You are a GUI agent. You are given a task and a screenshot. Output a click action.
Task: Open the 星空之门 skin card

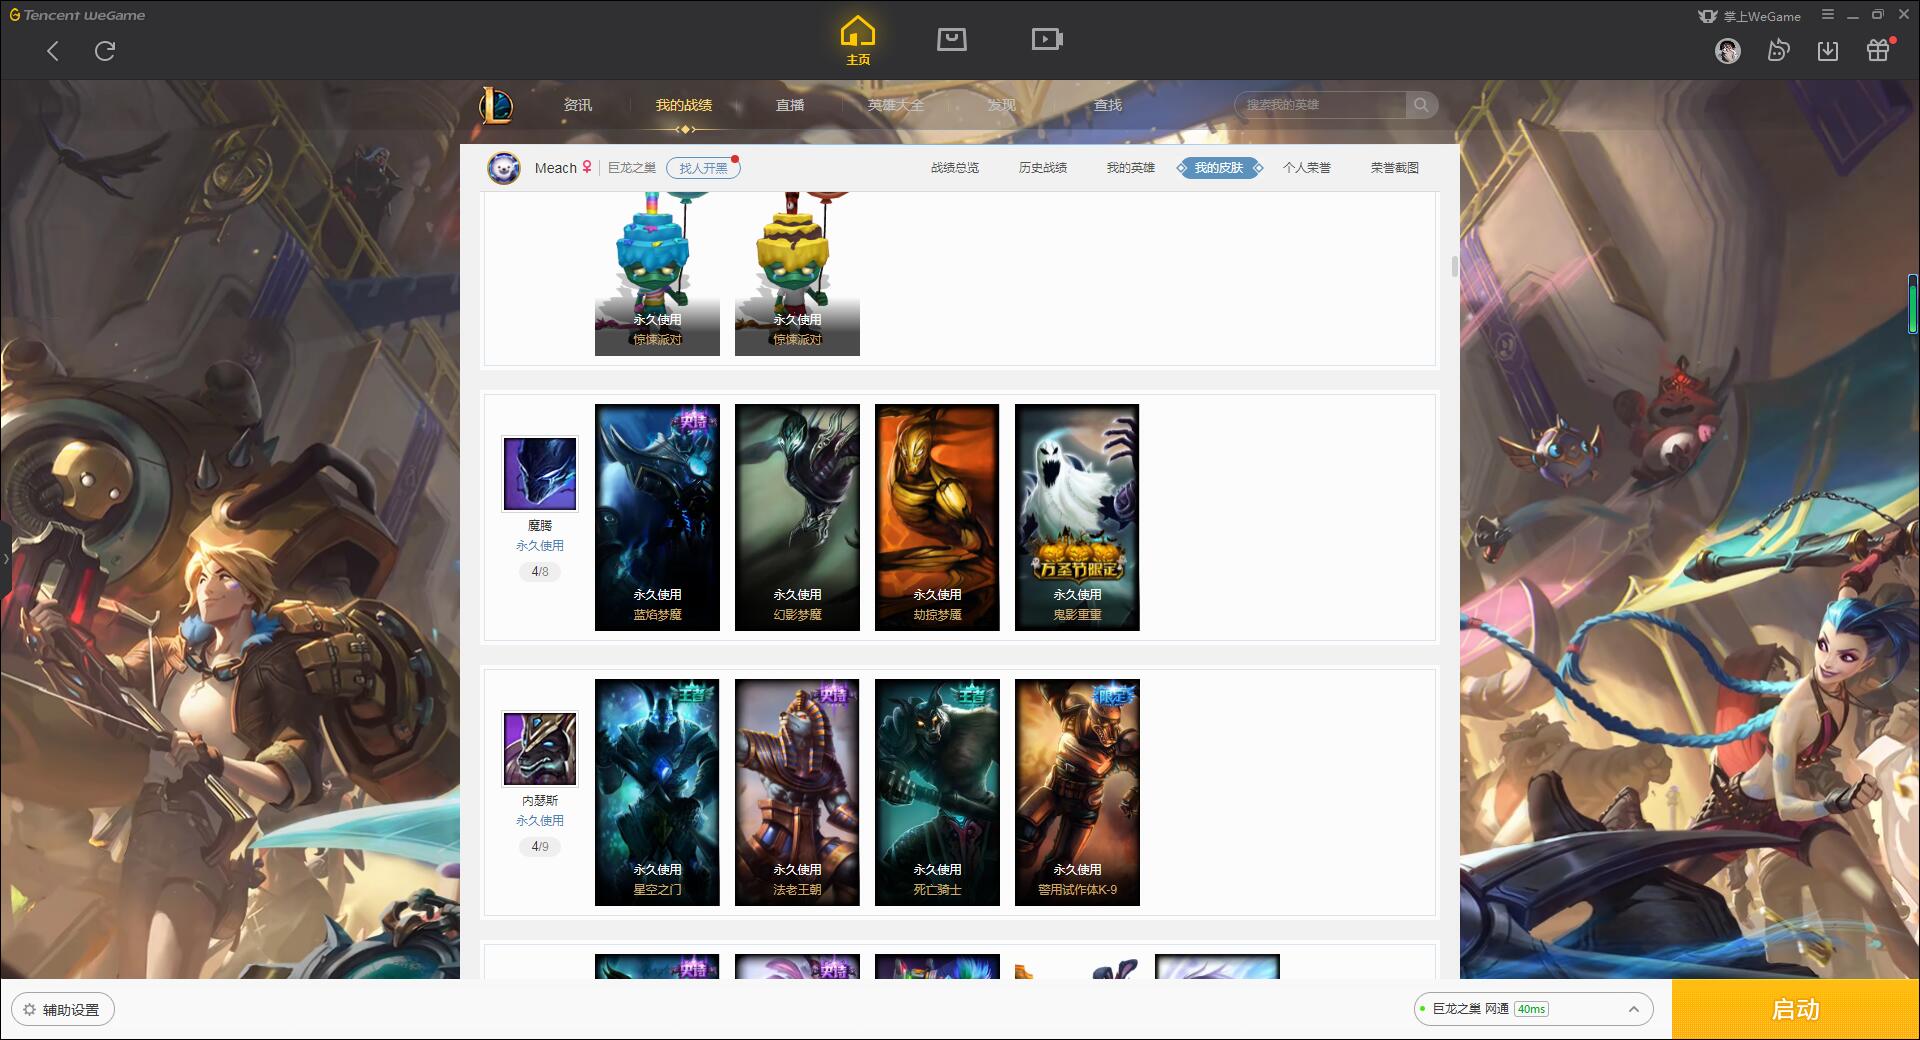point(657,792)
